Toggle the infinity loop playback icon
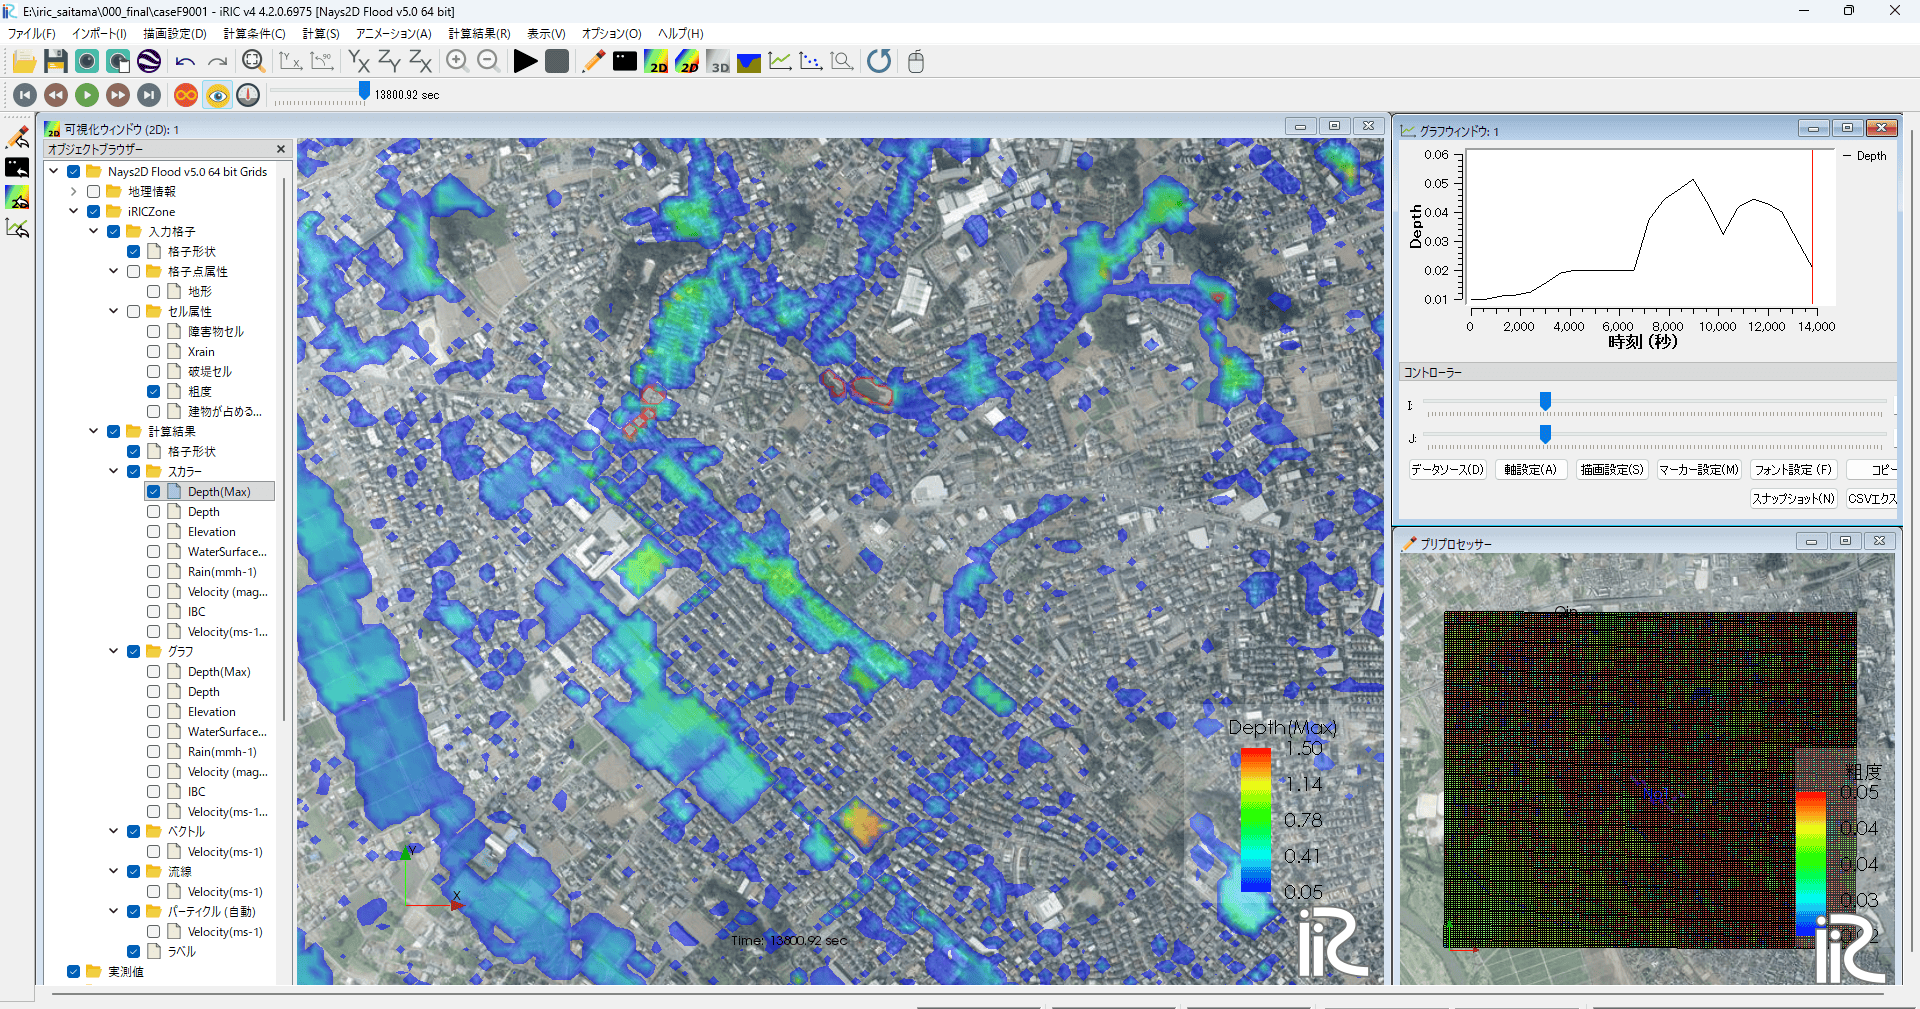Image resolution: width=1920 pixels, height=1009 pixels. 186,95
